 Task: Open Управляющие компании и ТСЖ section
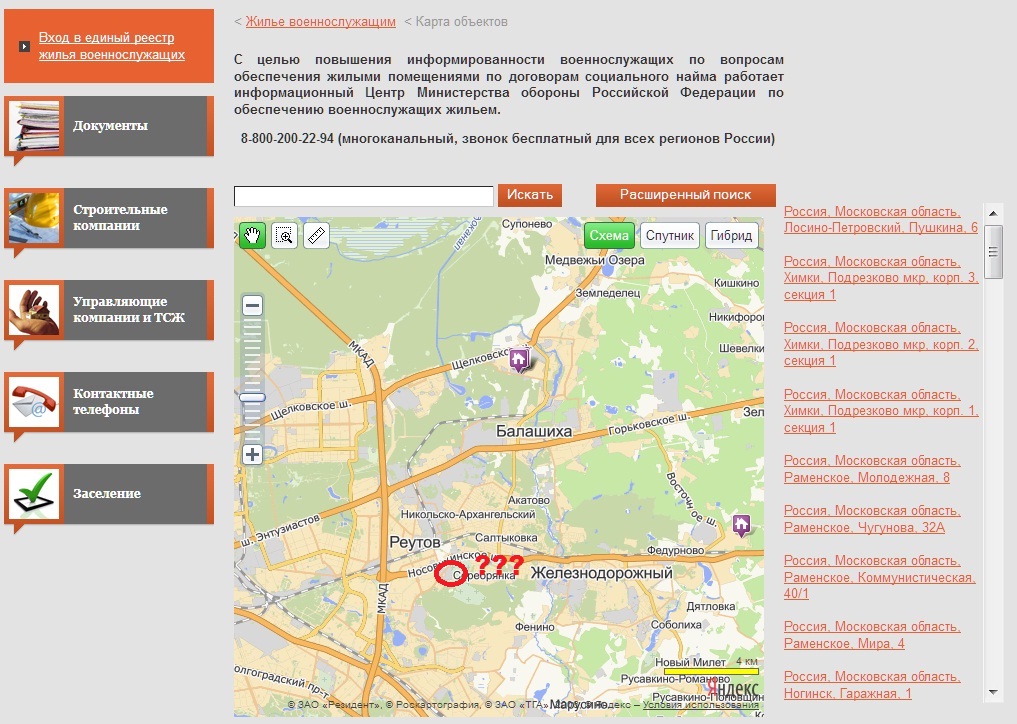(x=128, y=310)
